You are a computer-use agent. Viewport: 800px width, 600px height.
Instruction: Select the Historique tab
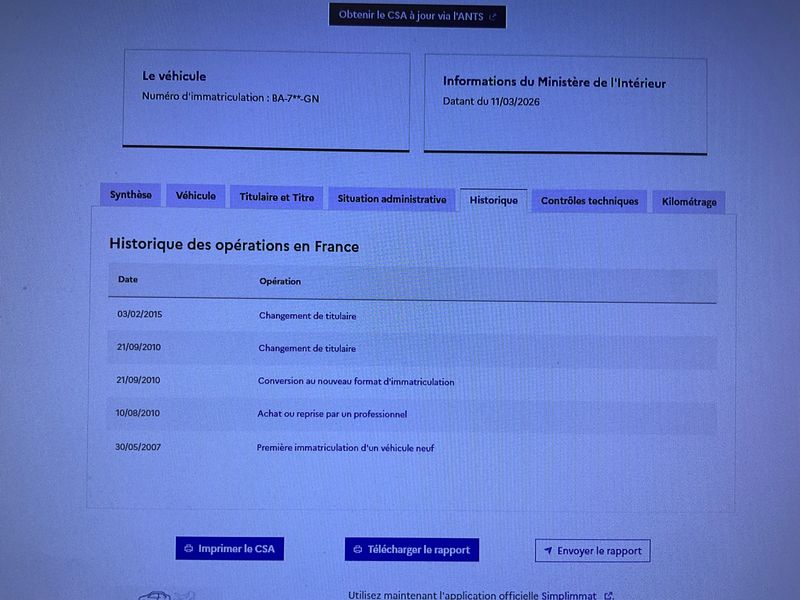coord(493,201)
